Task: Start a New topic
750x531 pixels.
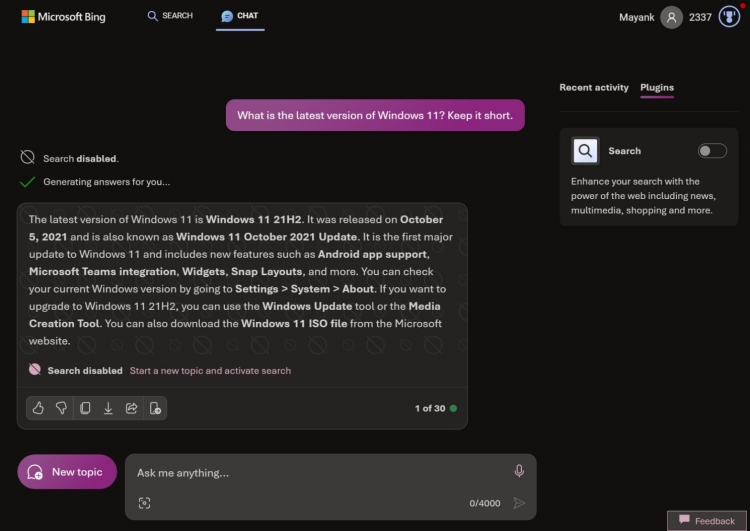Action: click(67, 472)
